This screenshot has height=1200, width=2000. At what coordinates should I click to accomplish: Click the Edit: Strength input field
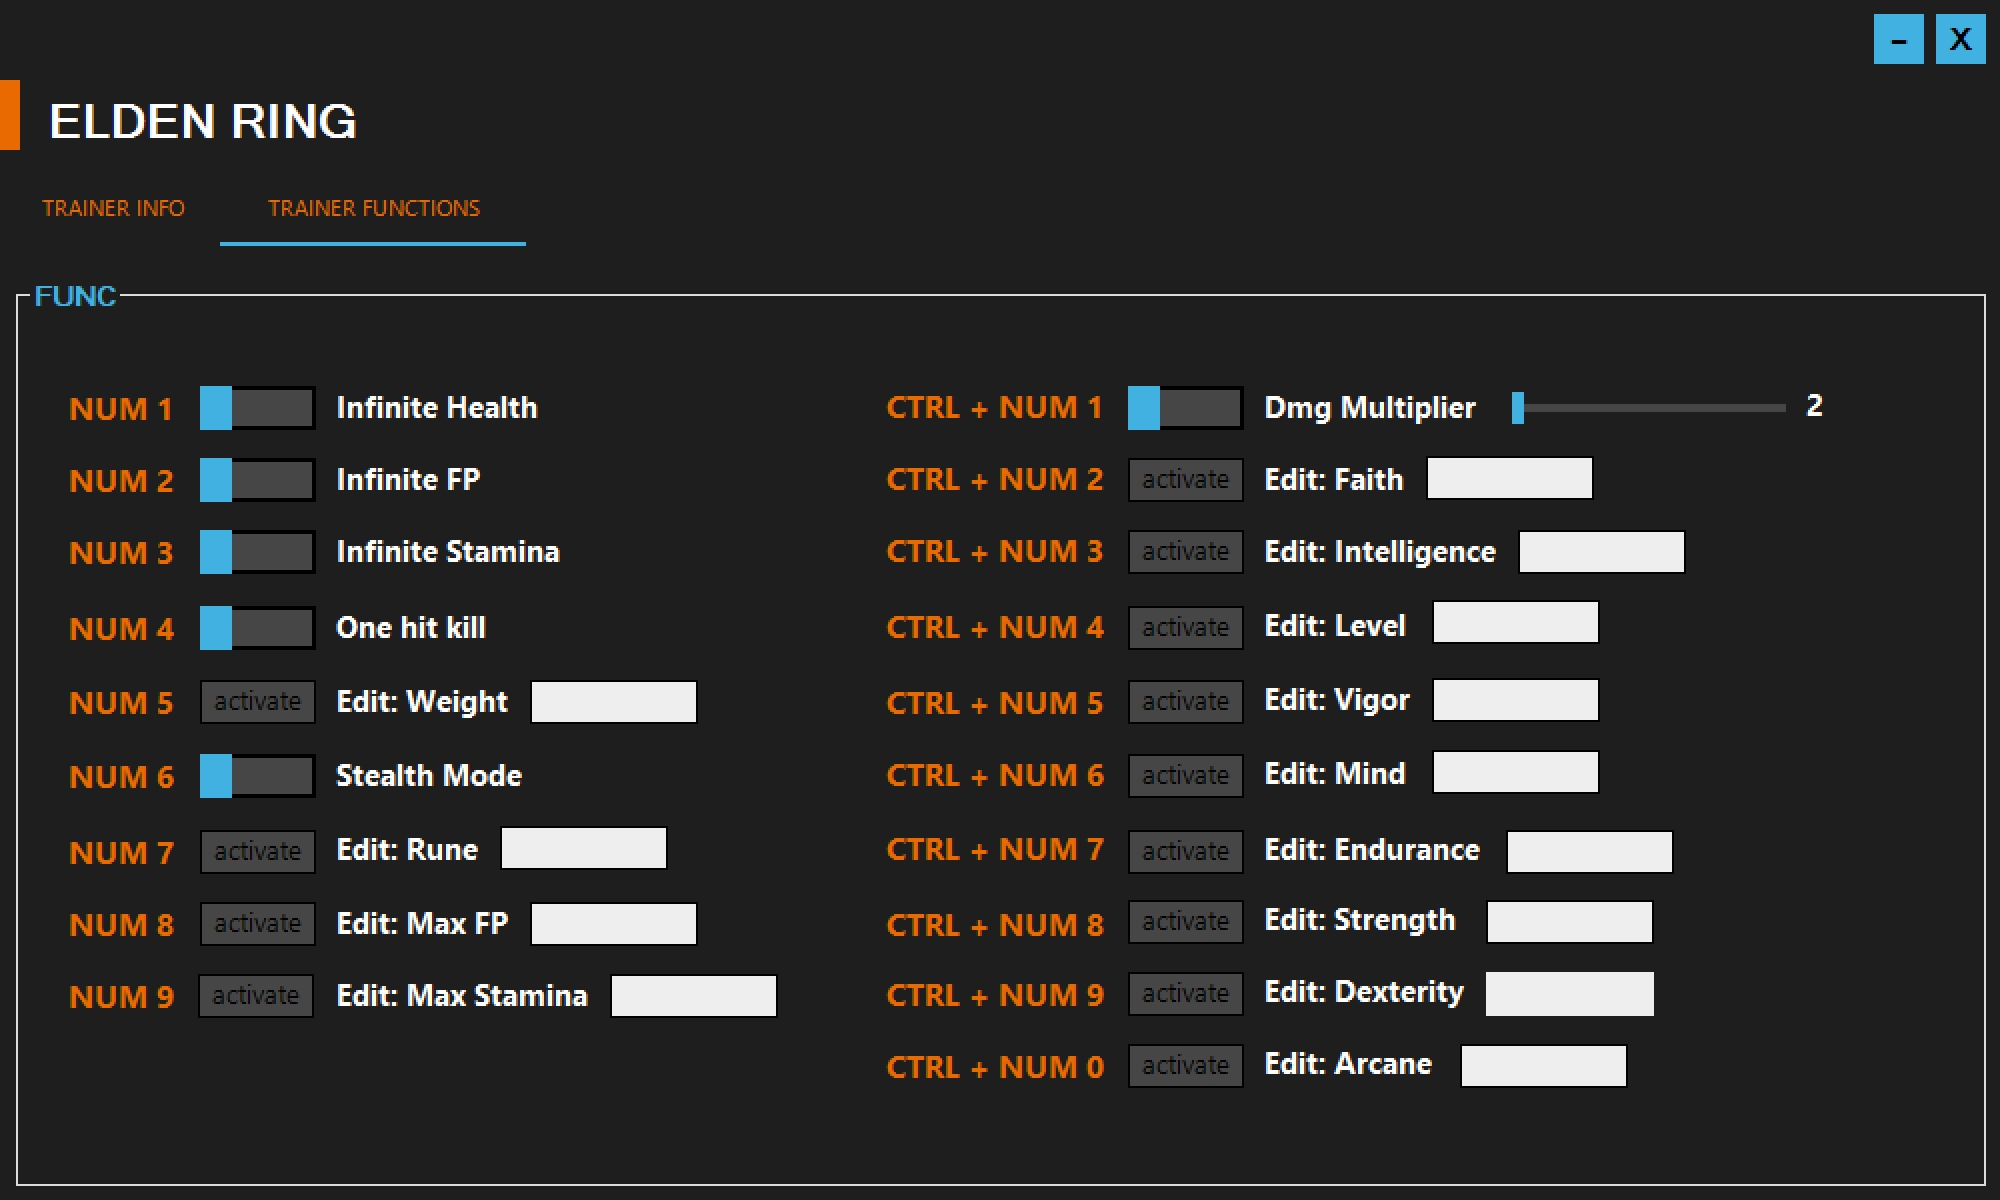[x=1570, y=922]
